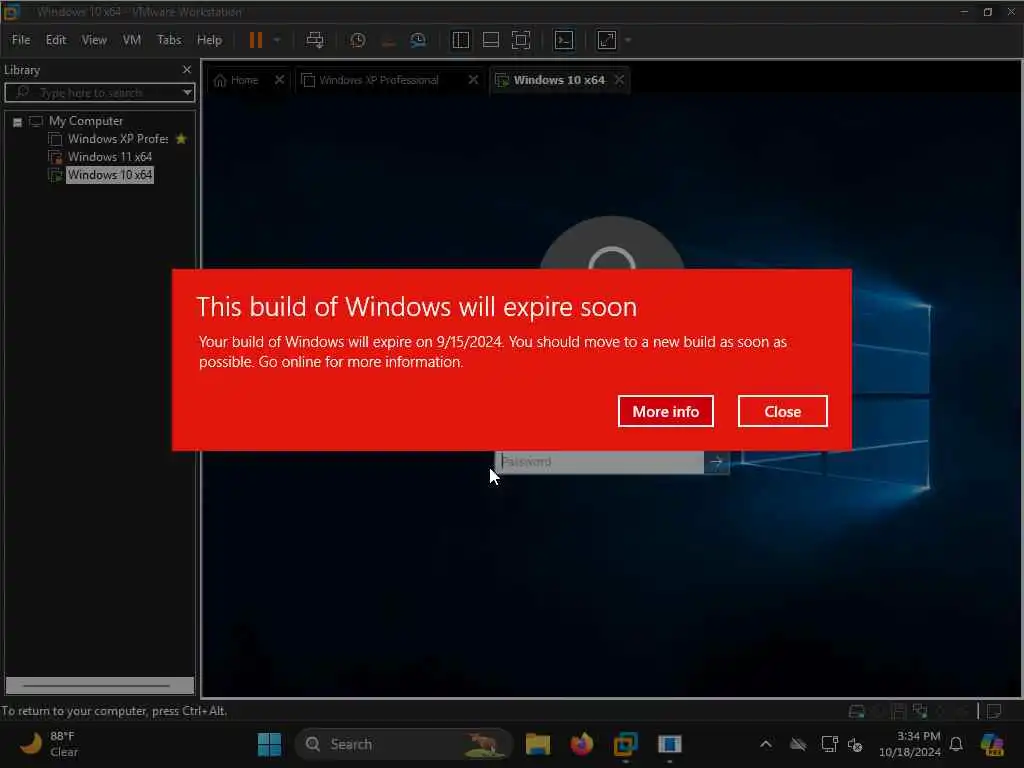Click the password submit arrow button
Screen dimensions: 1024x768
[716, 462]
